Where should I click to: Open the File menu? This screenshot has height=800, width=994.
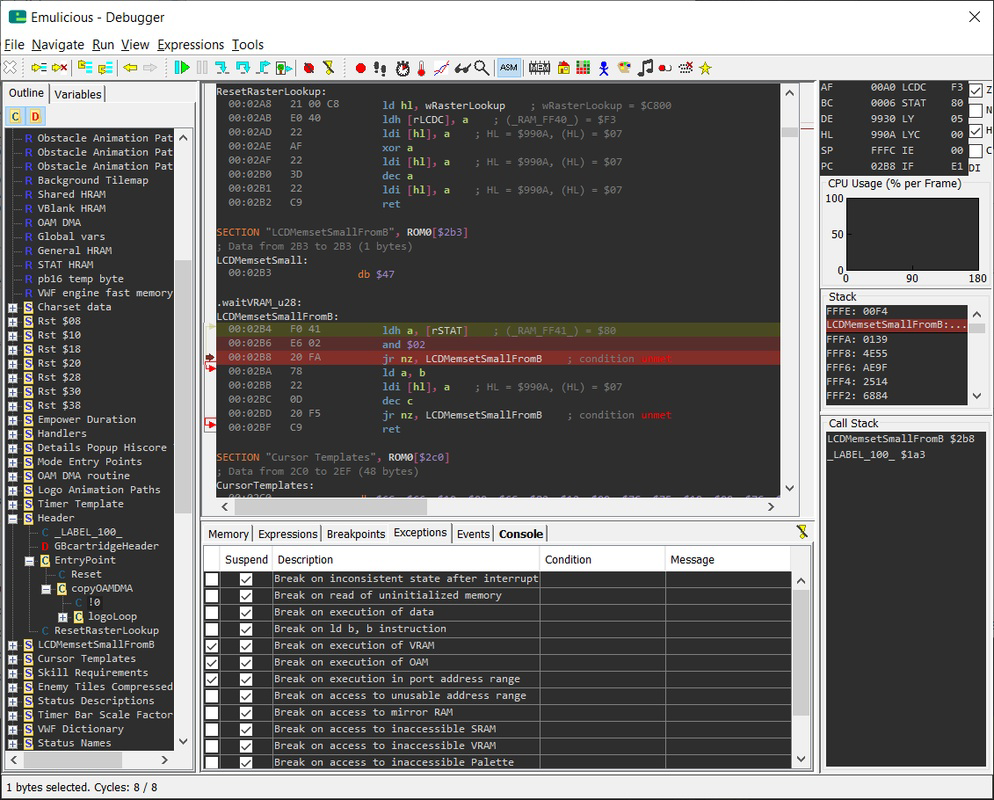point(14,44)
